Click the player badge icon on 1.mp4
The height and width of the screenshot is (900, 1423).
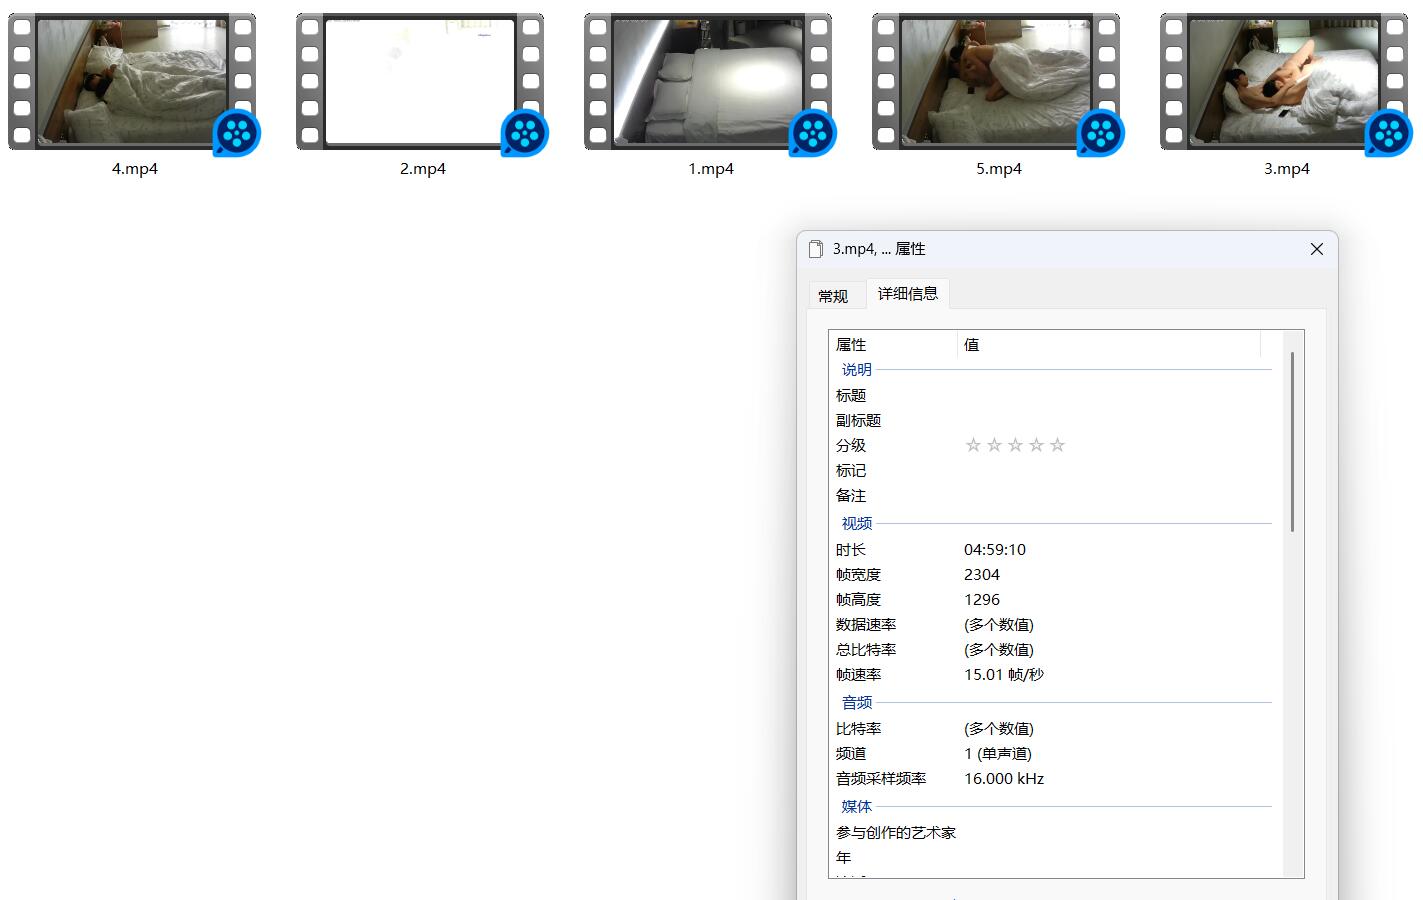pos(813,133)
